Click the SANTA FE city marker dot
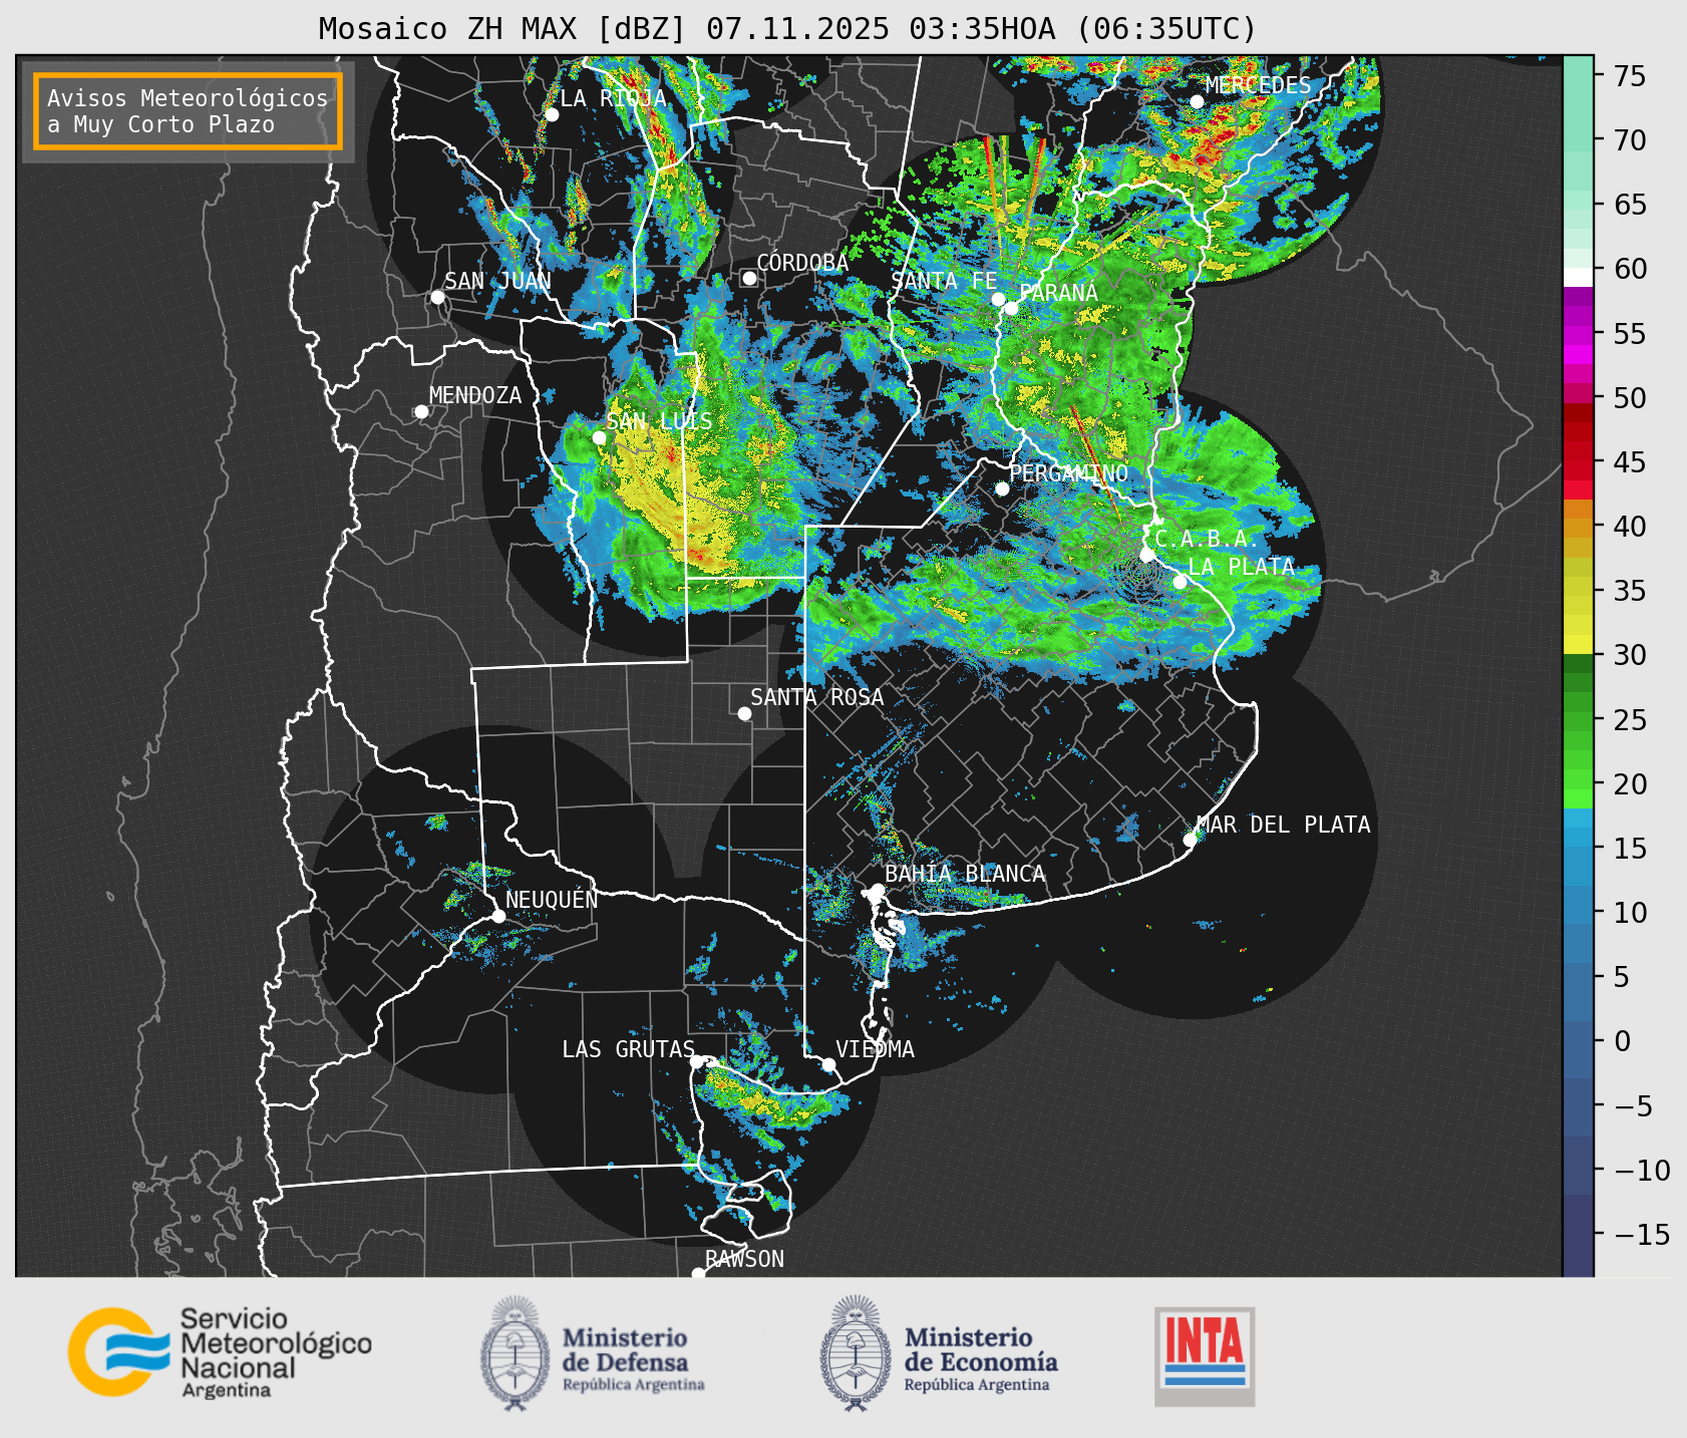The height and width of the screenshot is (1438, 1687). pyautogui.click(x=998, y=299)
